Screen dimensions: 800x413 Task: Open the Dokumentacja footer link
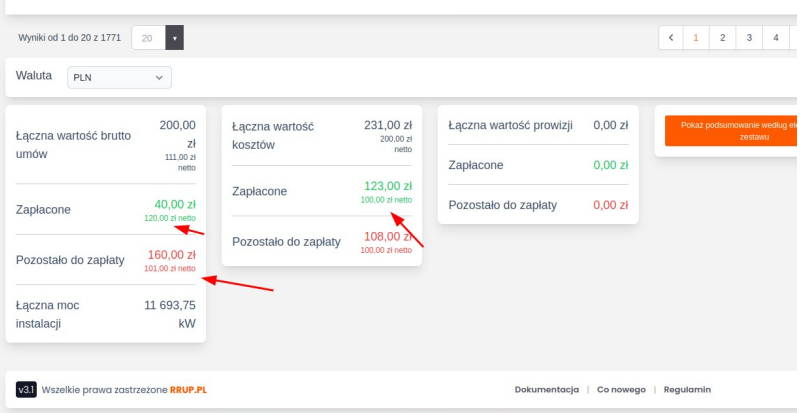coord(546,389)
